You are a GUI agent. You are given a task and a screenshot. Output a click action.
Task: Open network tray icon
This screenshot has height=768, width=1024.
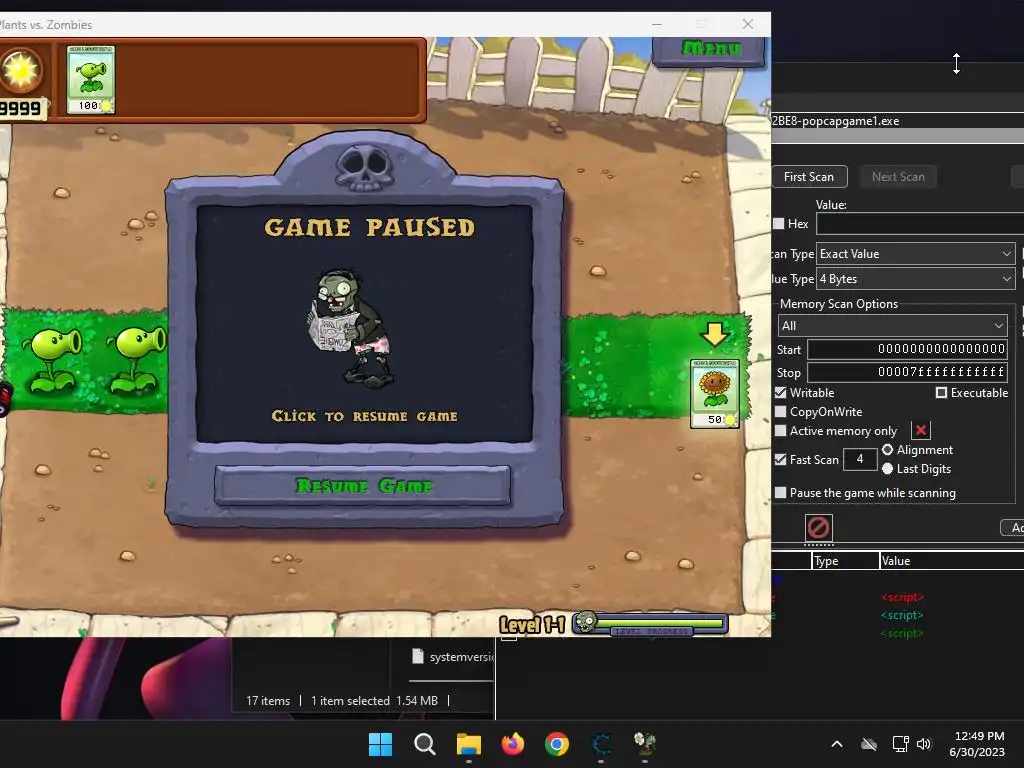pyautogui.click(x=901, y=744)
